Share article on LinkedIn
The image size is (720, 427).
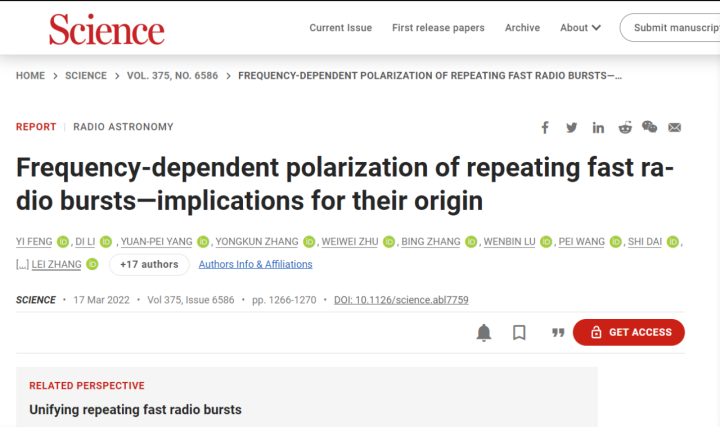click(x=598, y=127)
